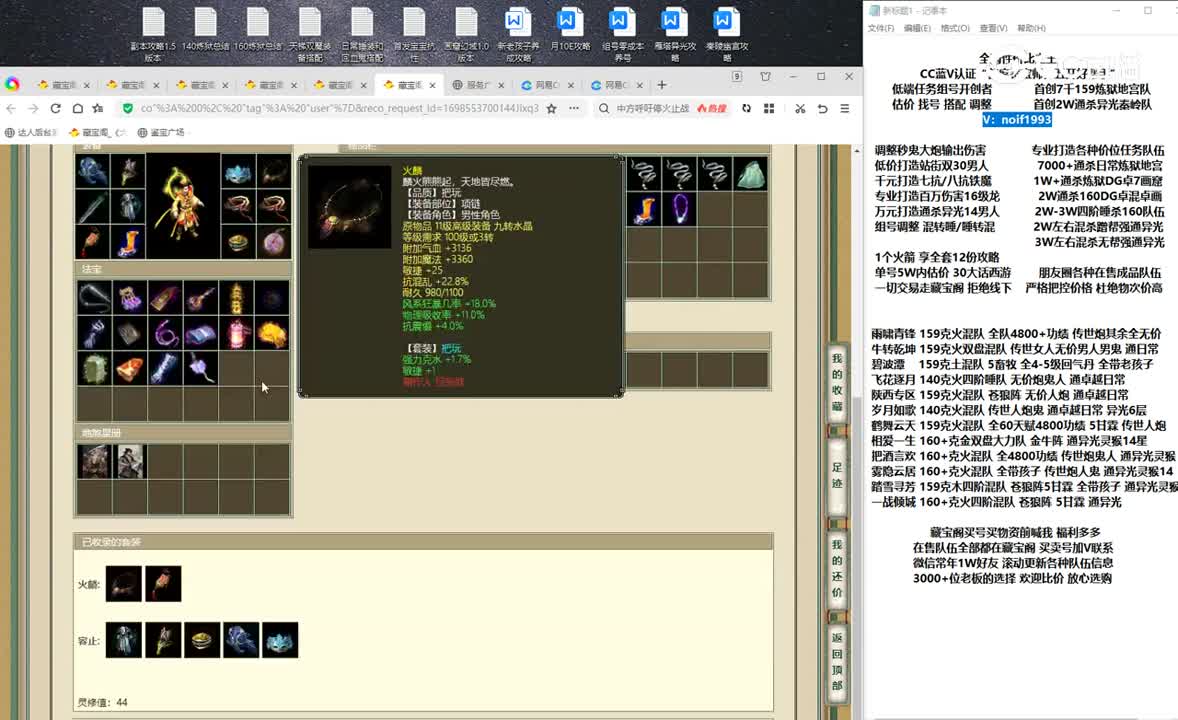Click the 返回顶部 side button

[x=837, y=661]
